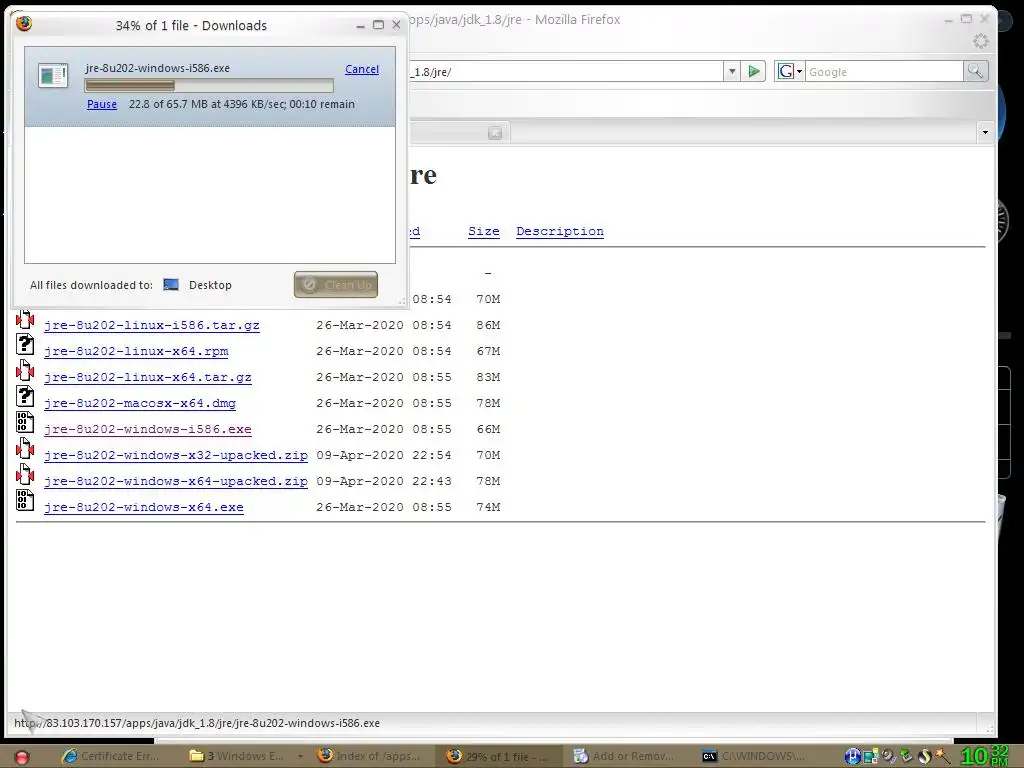The image size is (1024, 768).
Task: Click the wand icon in system tray
Action: pos(942,756)
